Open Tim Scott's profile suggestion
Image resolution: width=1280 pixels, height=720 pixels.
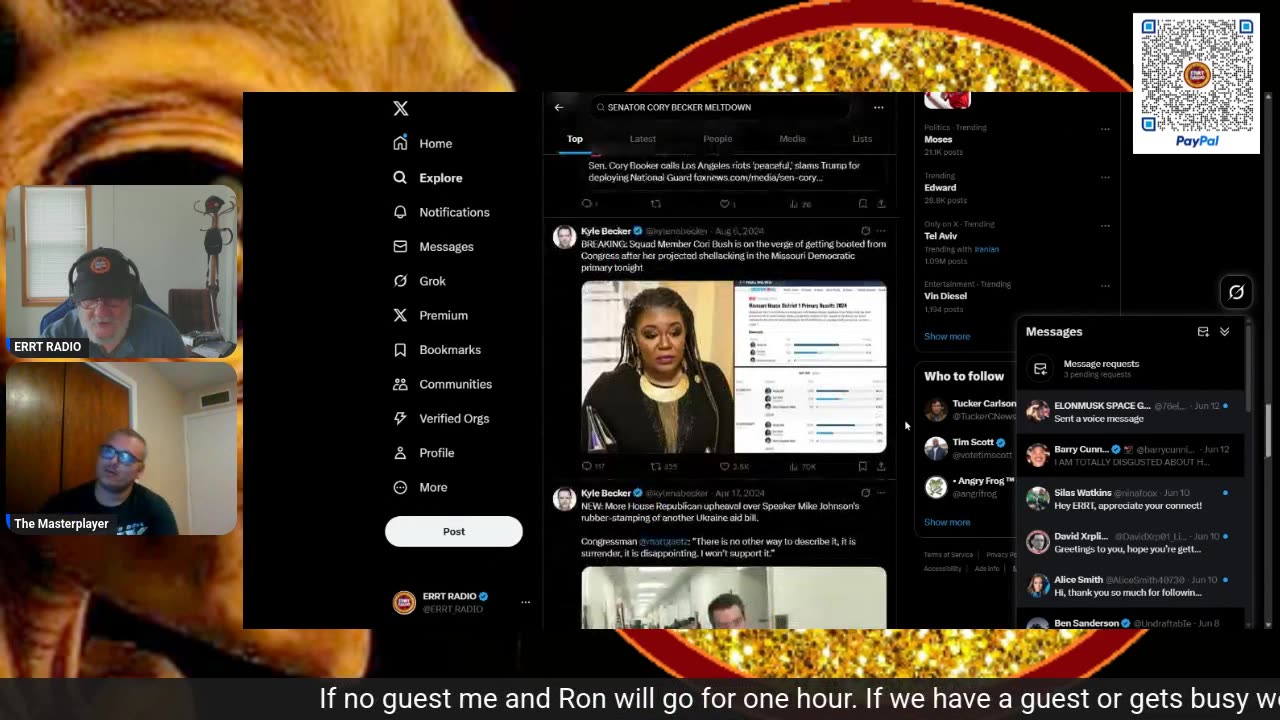coord(968,448)
